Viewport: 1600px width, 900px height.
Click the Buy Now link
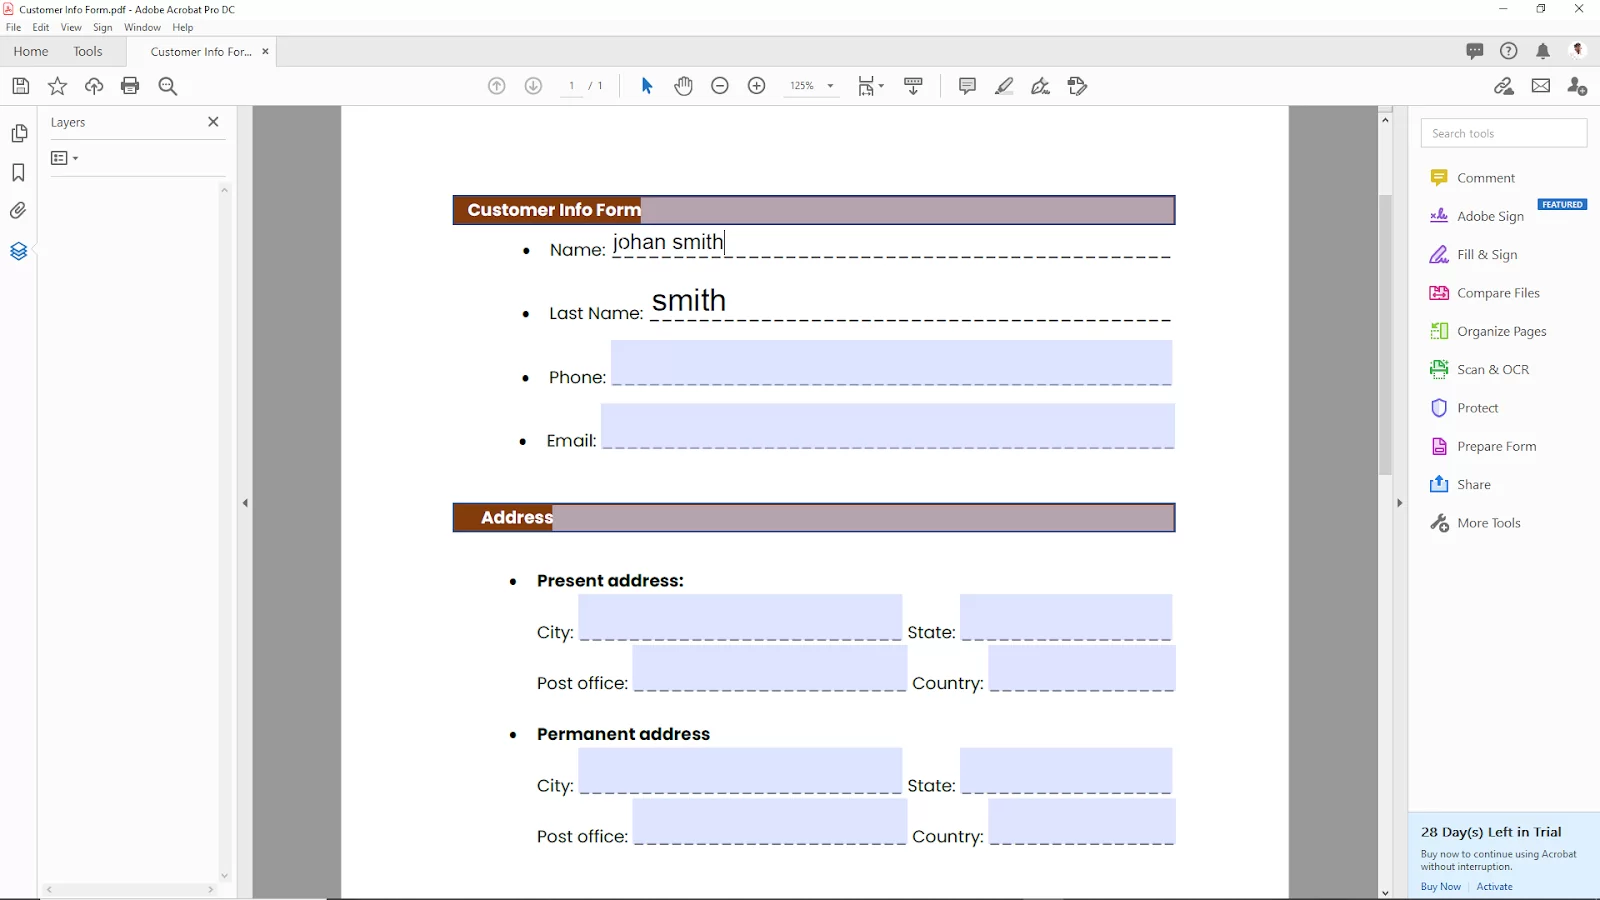pyautogui.click(x=1441, y=887)
